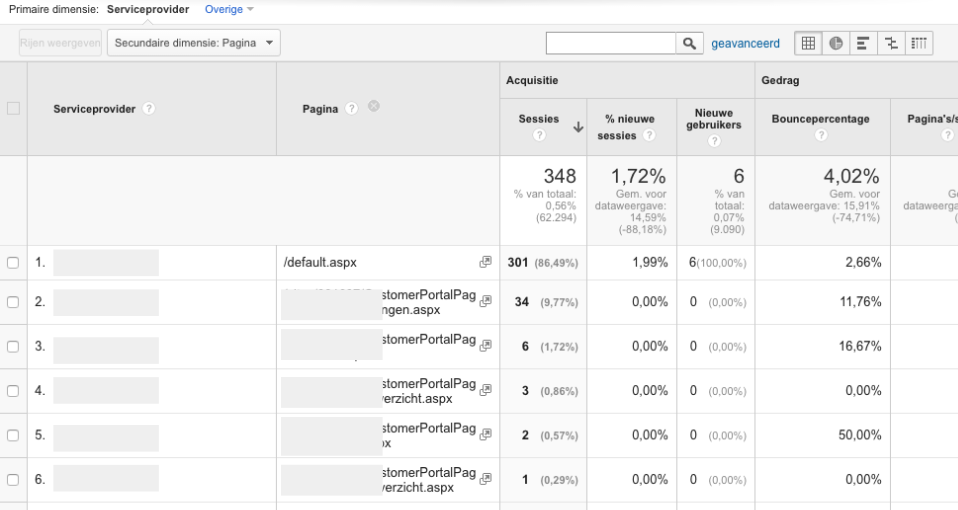Viewport: 958px width, 510px height.
Task: Show help for Bouncepercentage column
Action: coord(821,135)
